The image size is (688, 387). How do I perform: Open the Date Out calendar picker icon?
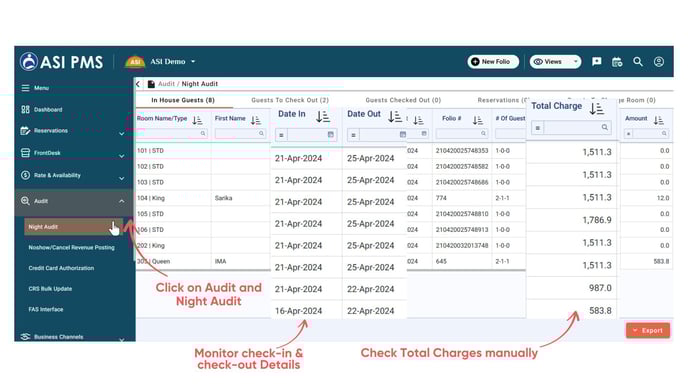coord(402,134)
